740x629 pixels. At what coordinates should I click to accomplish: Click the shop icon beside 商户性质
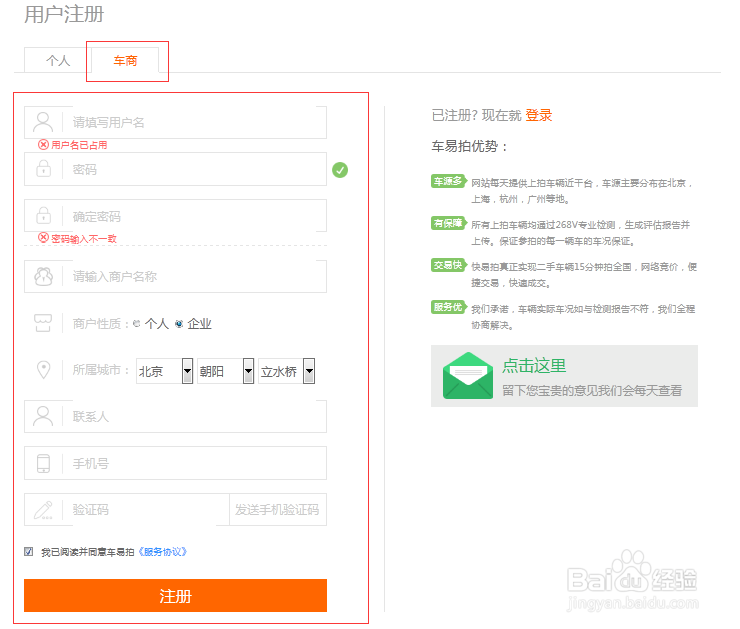click(x=43, y=323)
